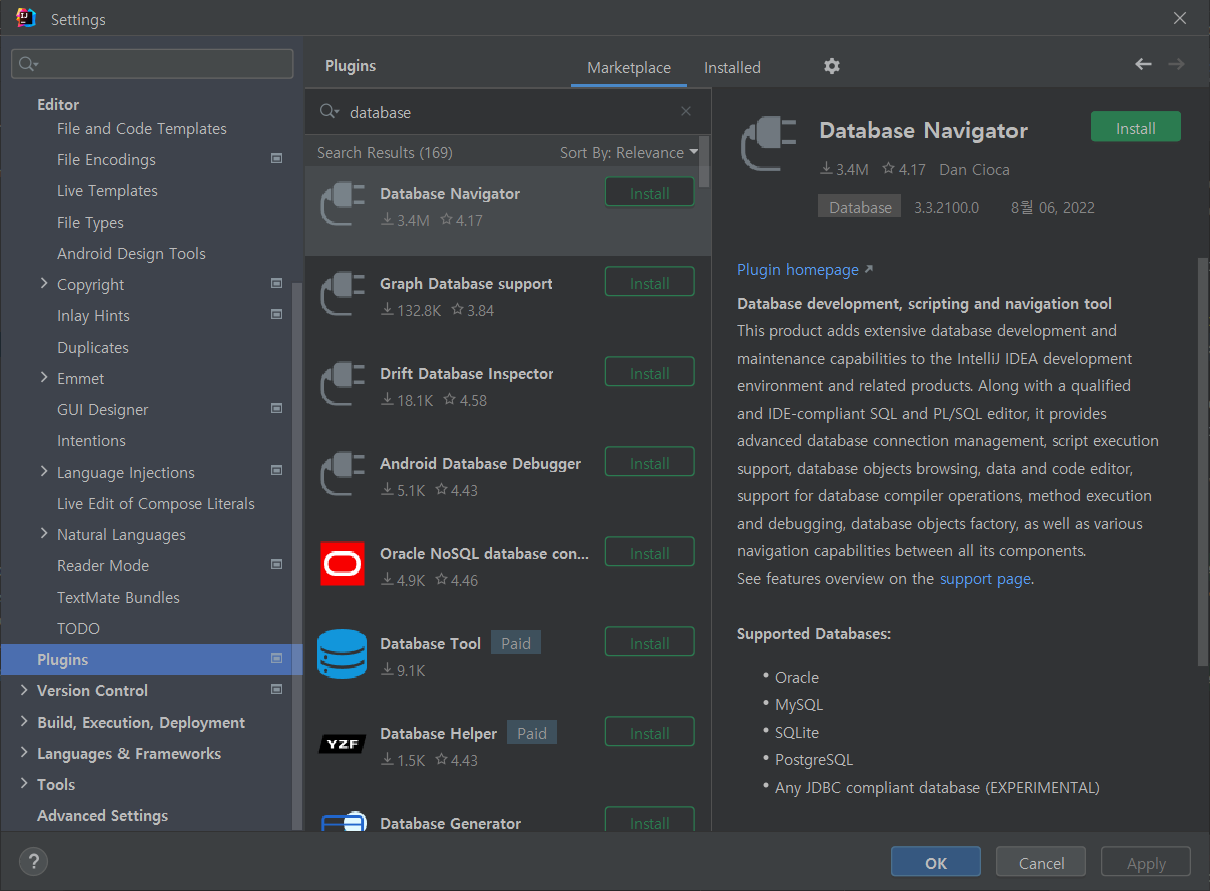Install the Graph Database support plugin
The width and height of the screenshot is (1210, 891).
click(x=650, y=283)
